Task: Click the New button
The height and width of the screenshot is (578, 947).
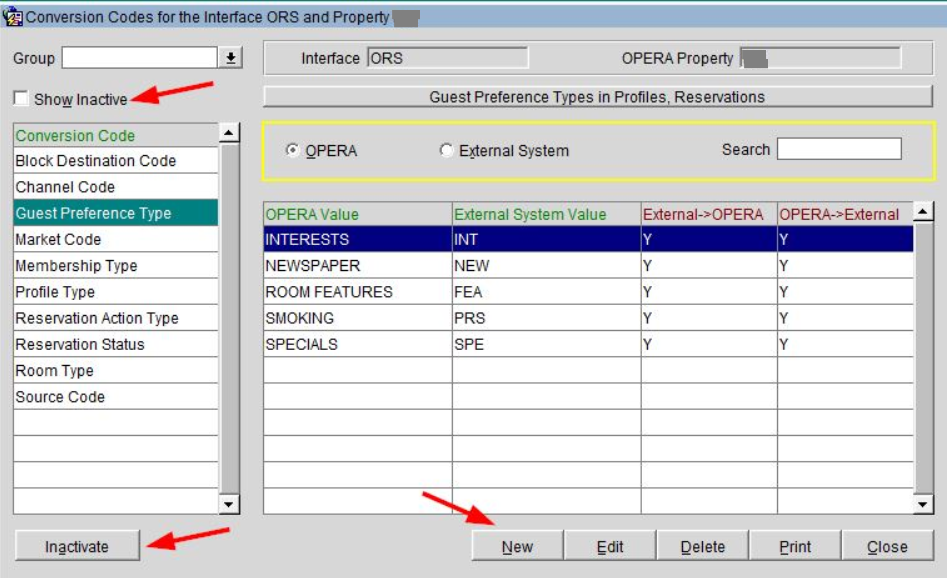Action: (x=517, y=546)
